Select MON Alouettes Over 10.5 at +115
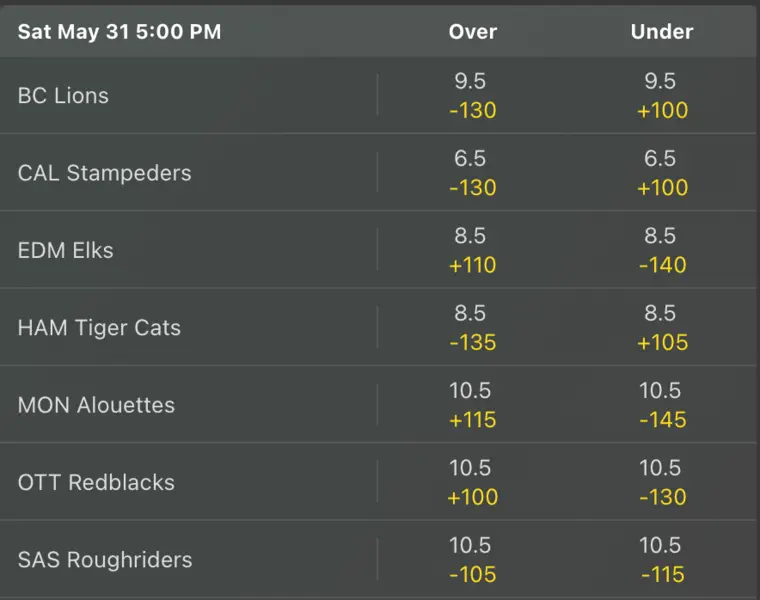 [472, 405]
